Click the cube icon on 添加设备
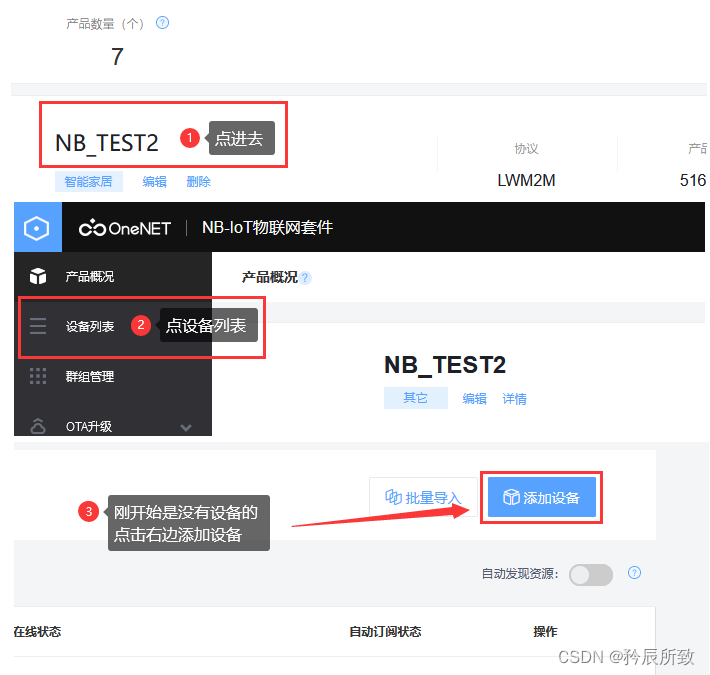 click(511, 497)
